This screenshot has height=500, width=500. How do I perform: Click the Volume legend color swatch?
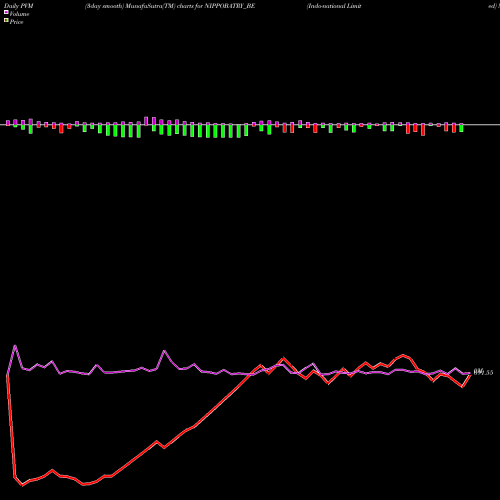coord(6,12)
